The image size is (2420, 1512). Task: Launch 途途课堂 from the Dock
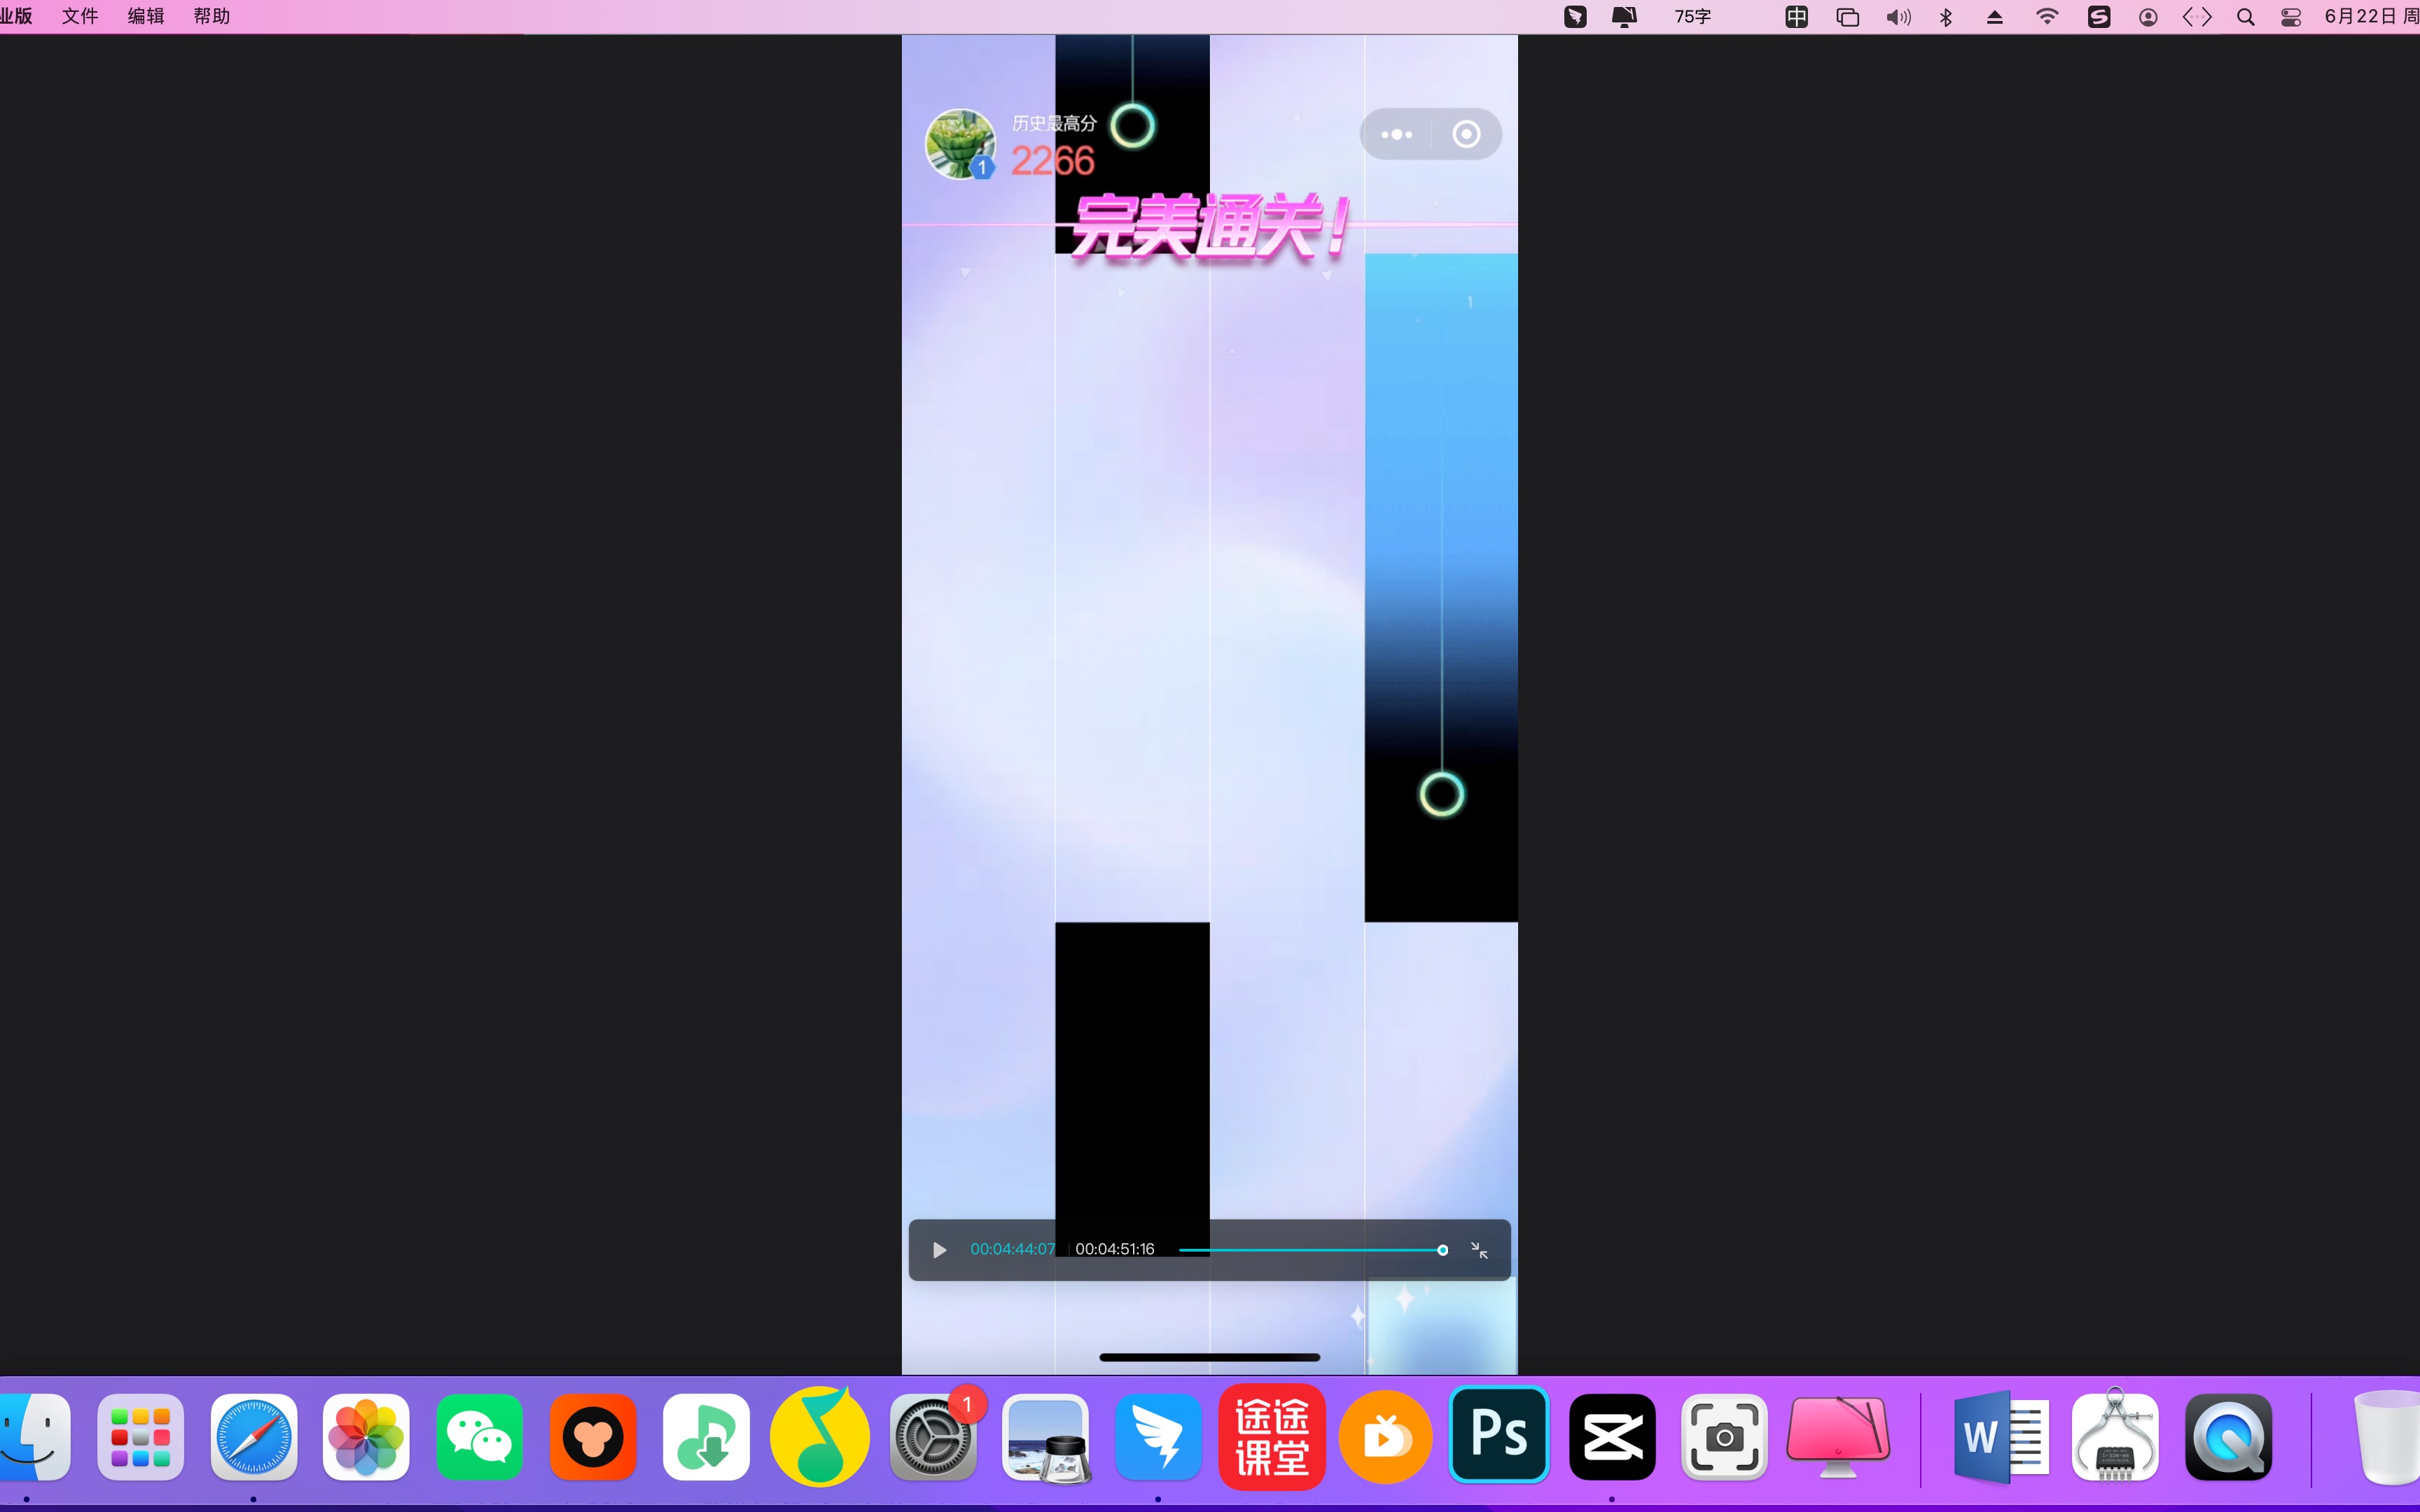click(x=1272, y=1438)
